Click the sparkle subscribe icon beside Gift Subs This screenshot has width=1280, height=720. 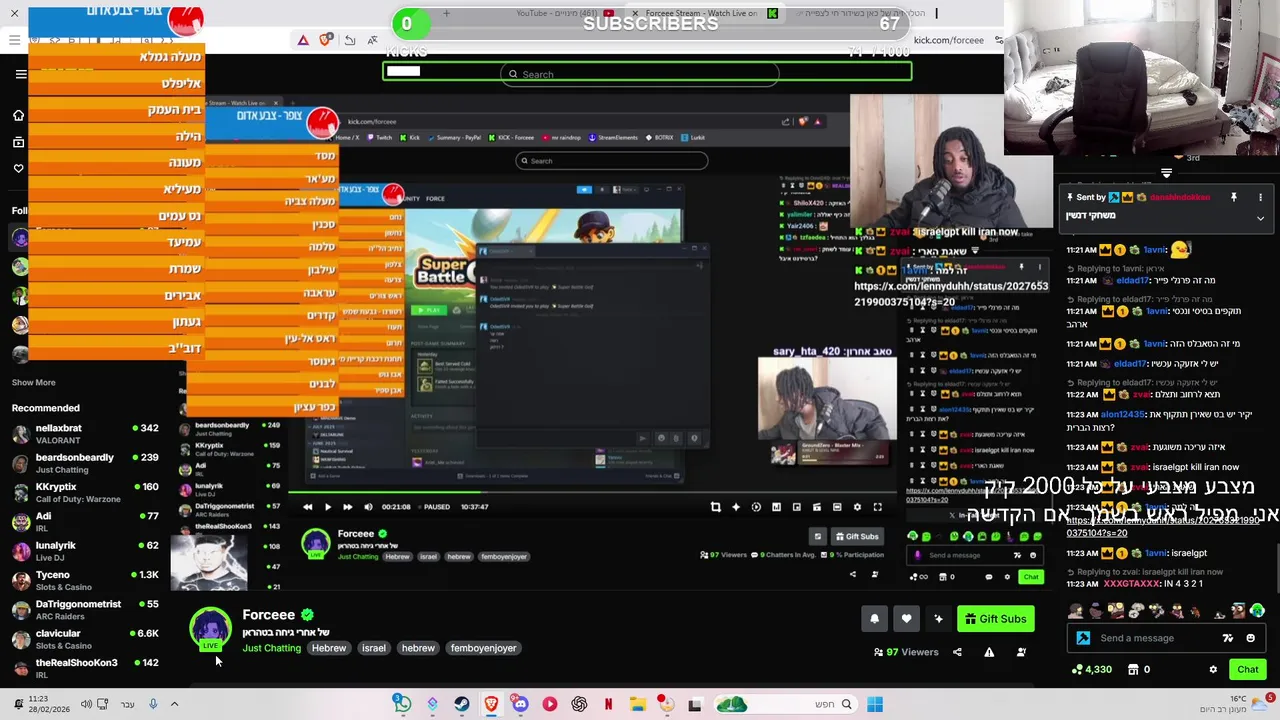[938, 619]
